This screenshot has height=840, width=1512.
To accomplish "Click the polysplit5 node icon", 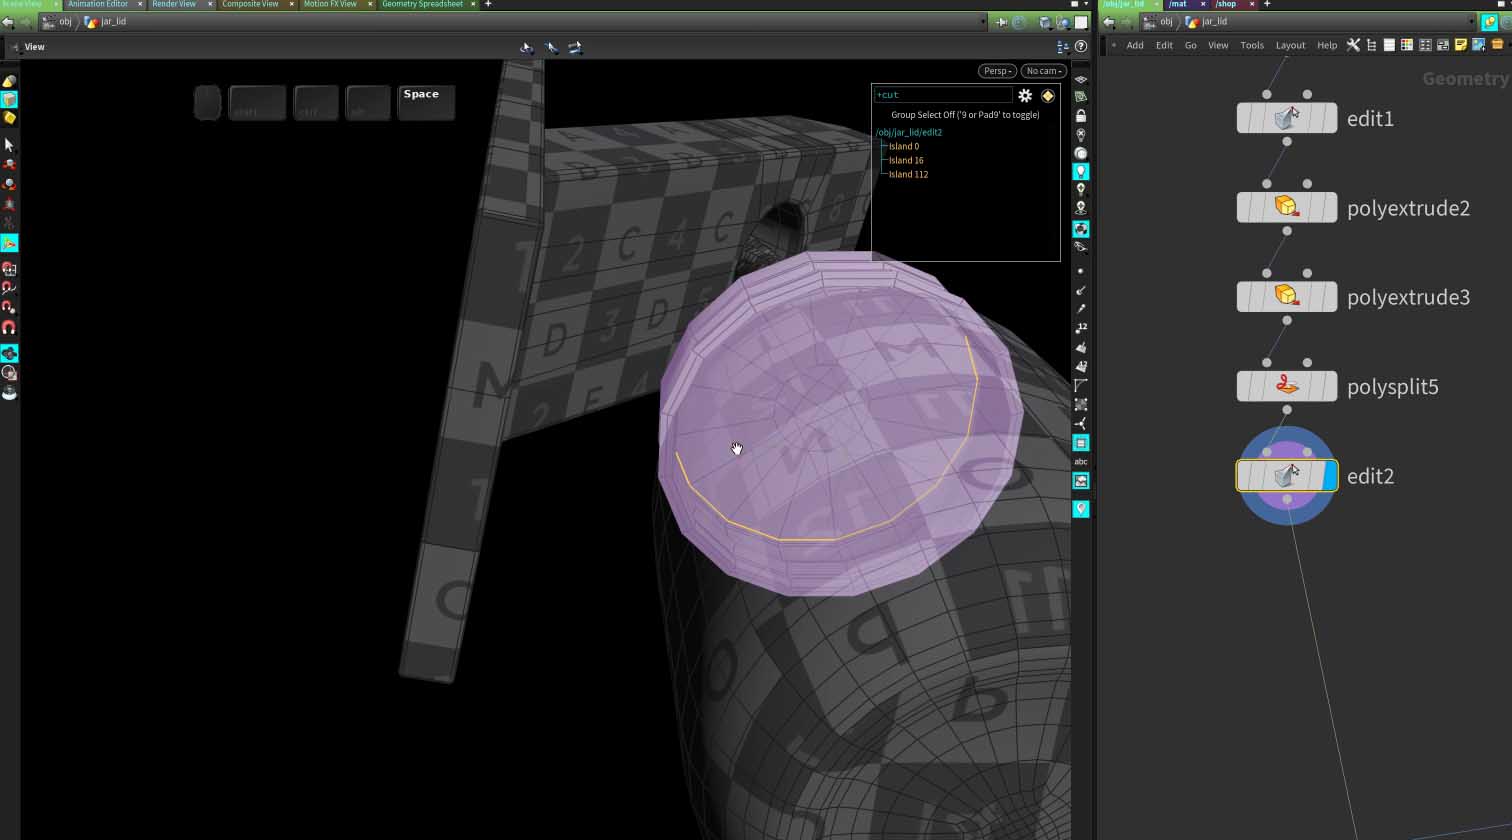I will (x=1286, y=386).
